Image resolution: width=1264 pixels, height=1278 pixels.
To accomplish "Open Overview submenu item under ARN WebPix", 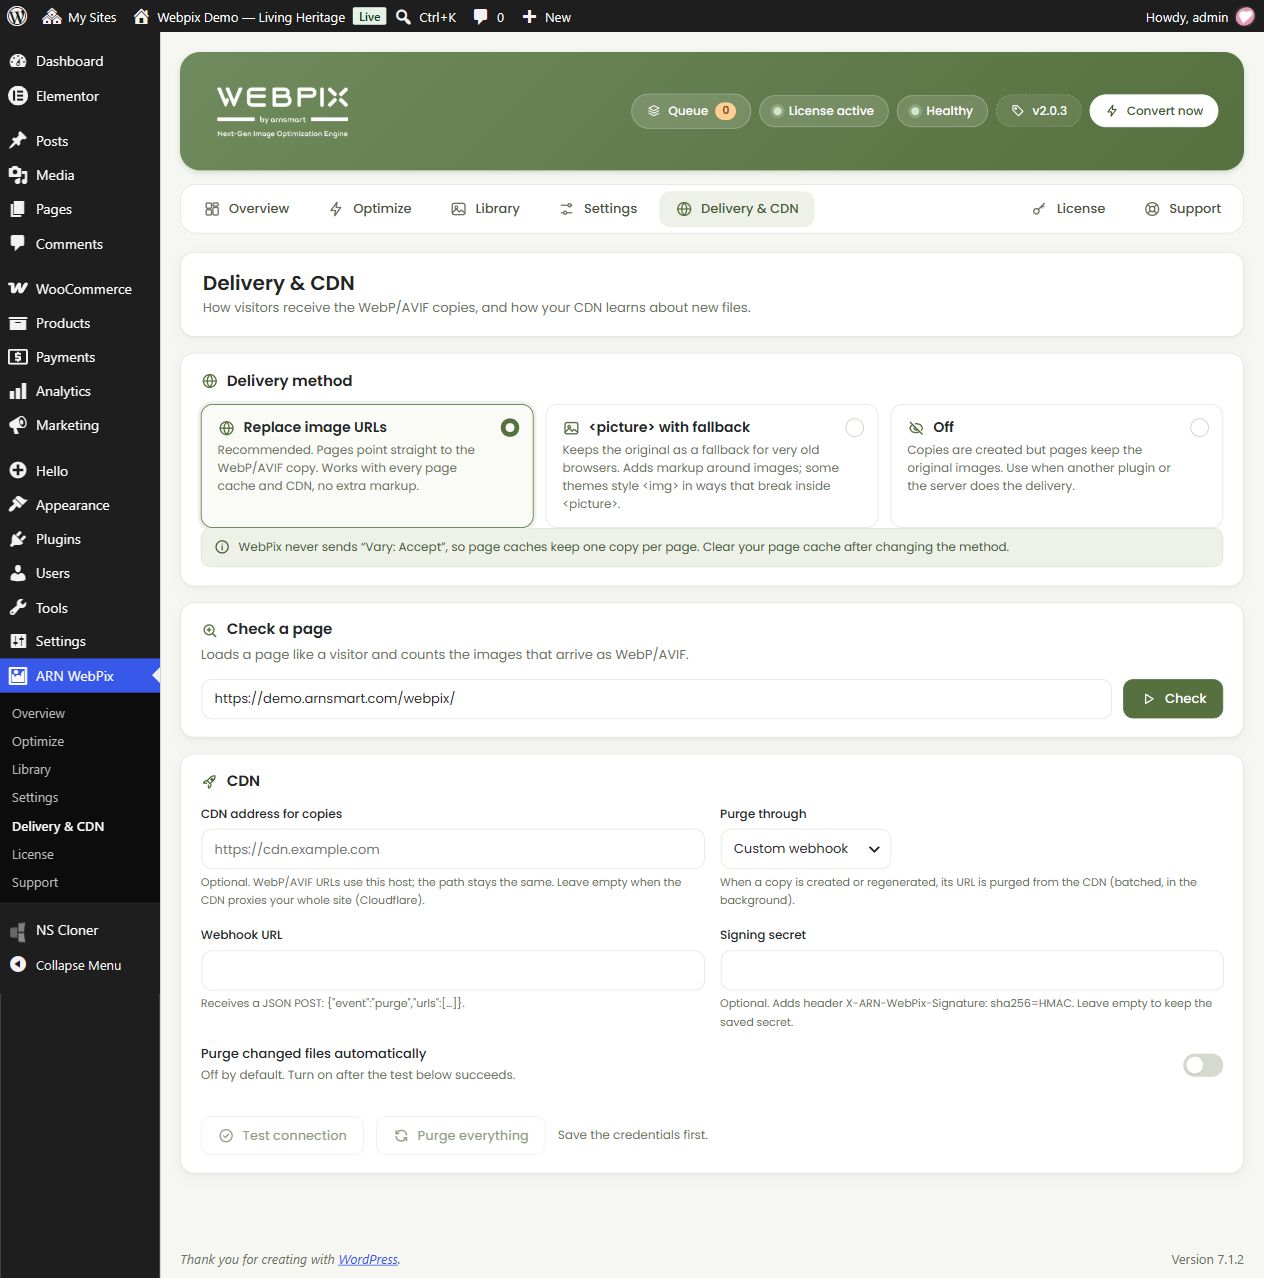I will pos(38,713).
